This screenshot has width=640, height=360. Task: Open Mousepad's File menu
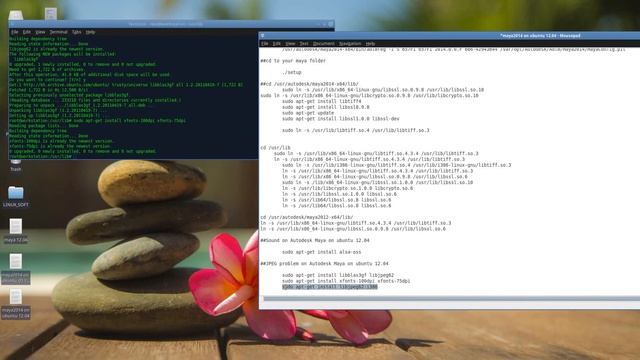point(265,43)
